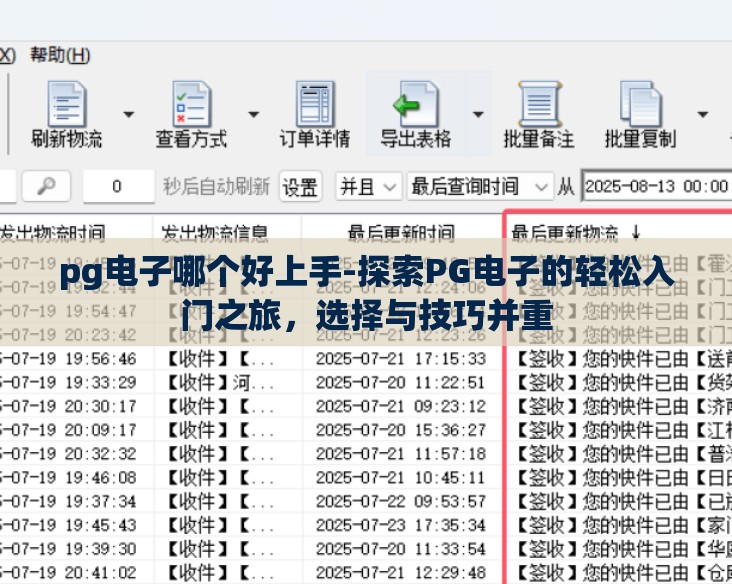732x584 pixels.
Task: Select cell 2025-07-21 10:45:11
Action: coord(401,478)
